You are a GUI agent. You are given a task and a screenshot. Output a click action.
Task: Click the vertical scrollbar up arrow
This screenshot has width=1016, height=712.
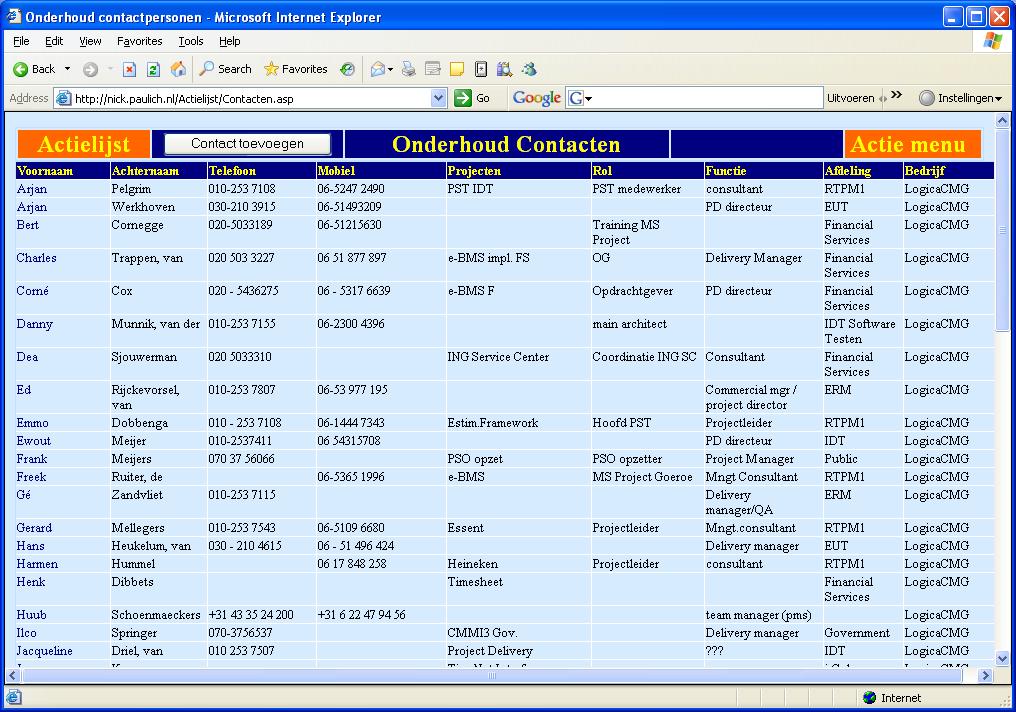point(1002,121)
